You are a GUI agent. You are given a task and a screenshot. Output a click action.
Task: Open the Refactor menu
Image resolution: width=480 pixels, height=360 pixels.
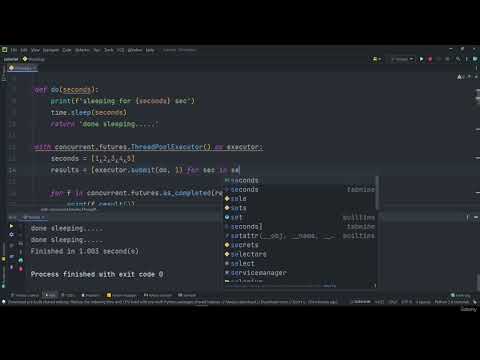pyautogui.click(x=82, y=50)
